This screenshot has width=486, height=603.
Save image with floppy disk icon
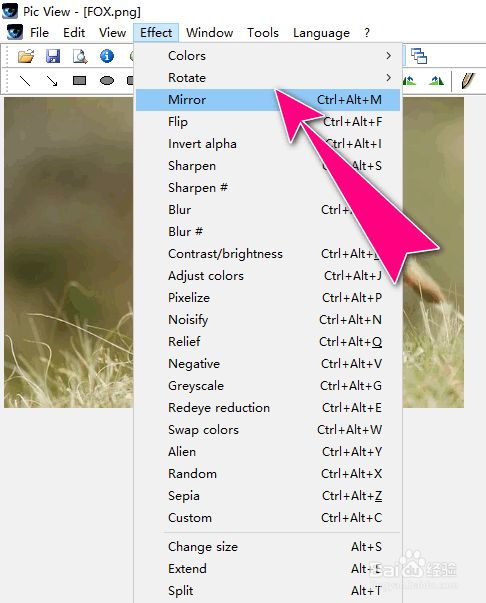pos(53,56)
